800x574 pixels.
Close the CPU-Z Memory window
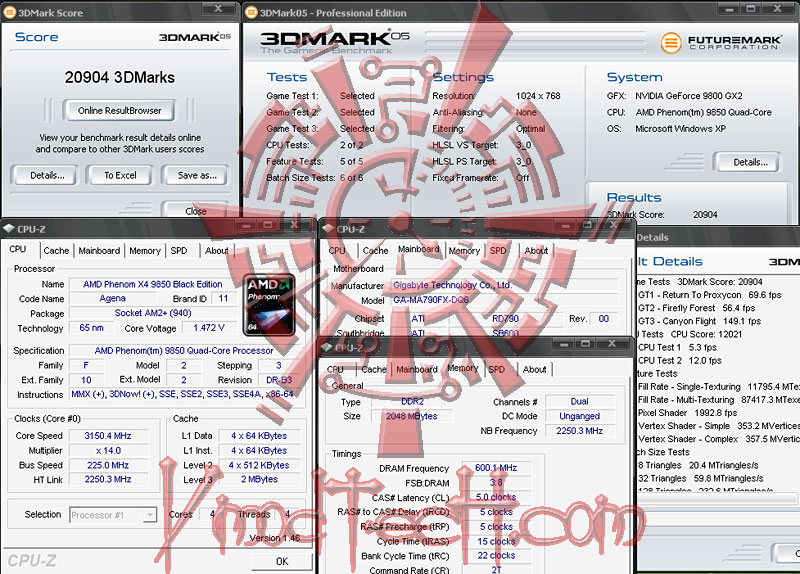(612, 343)
